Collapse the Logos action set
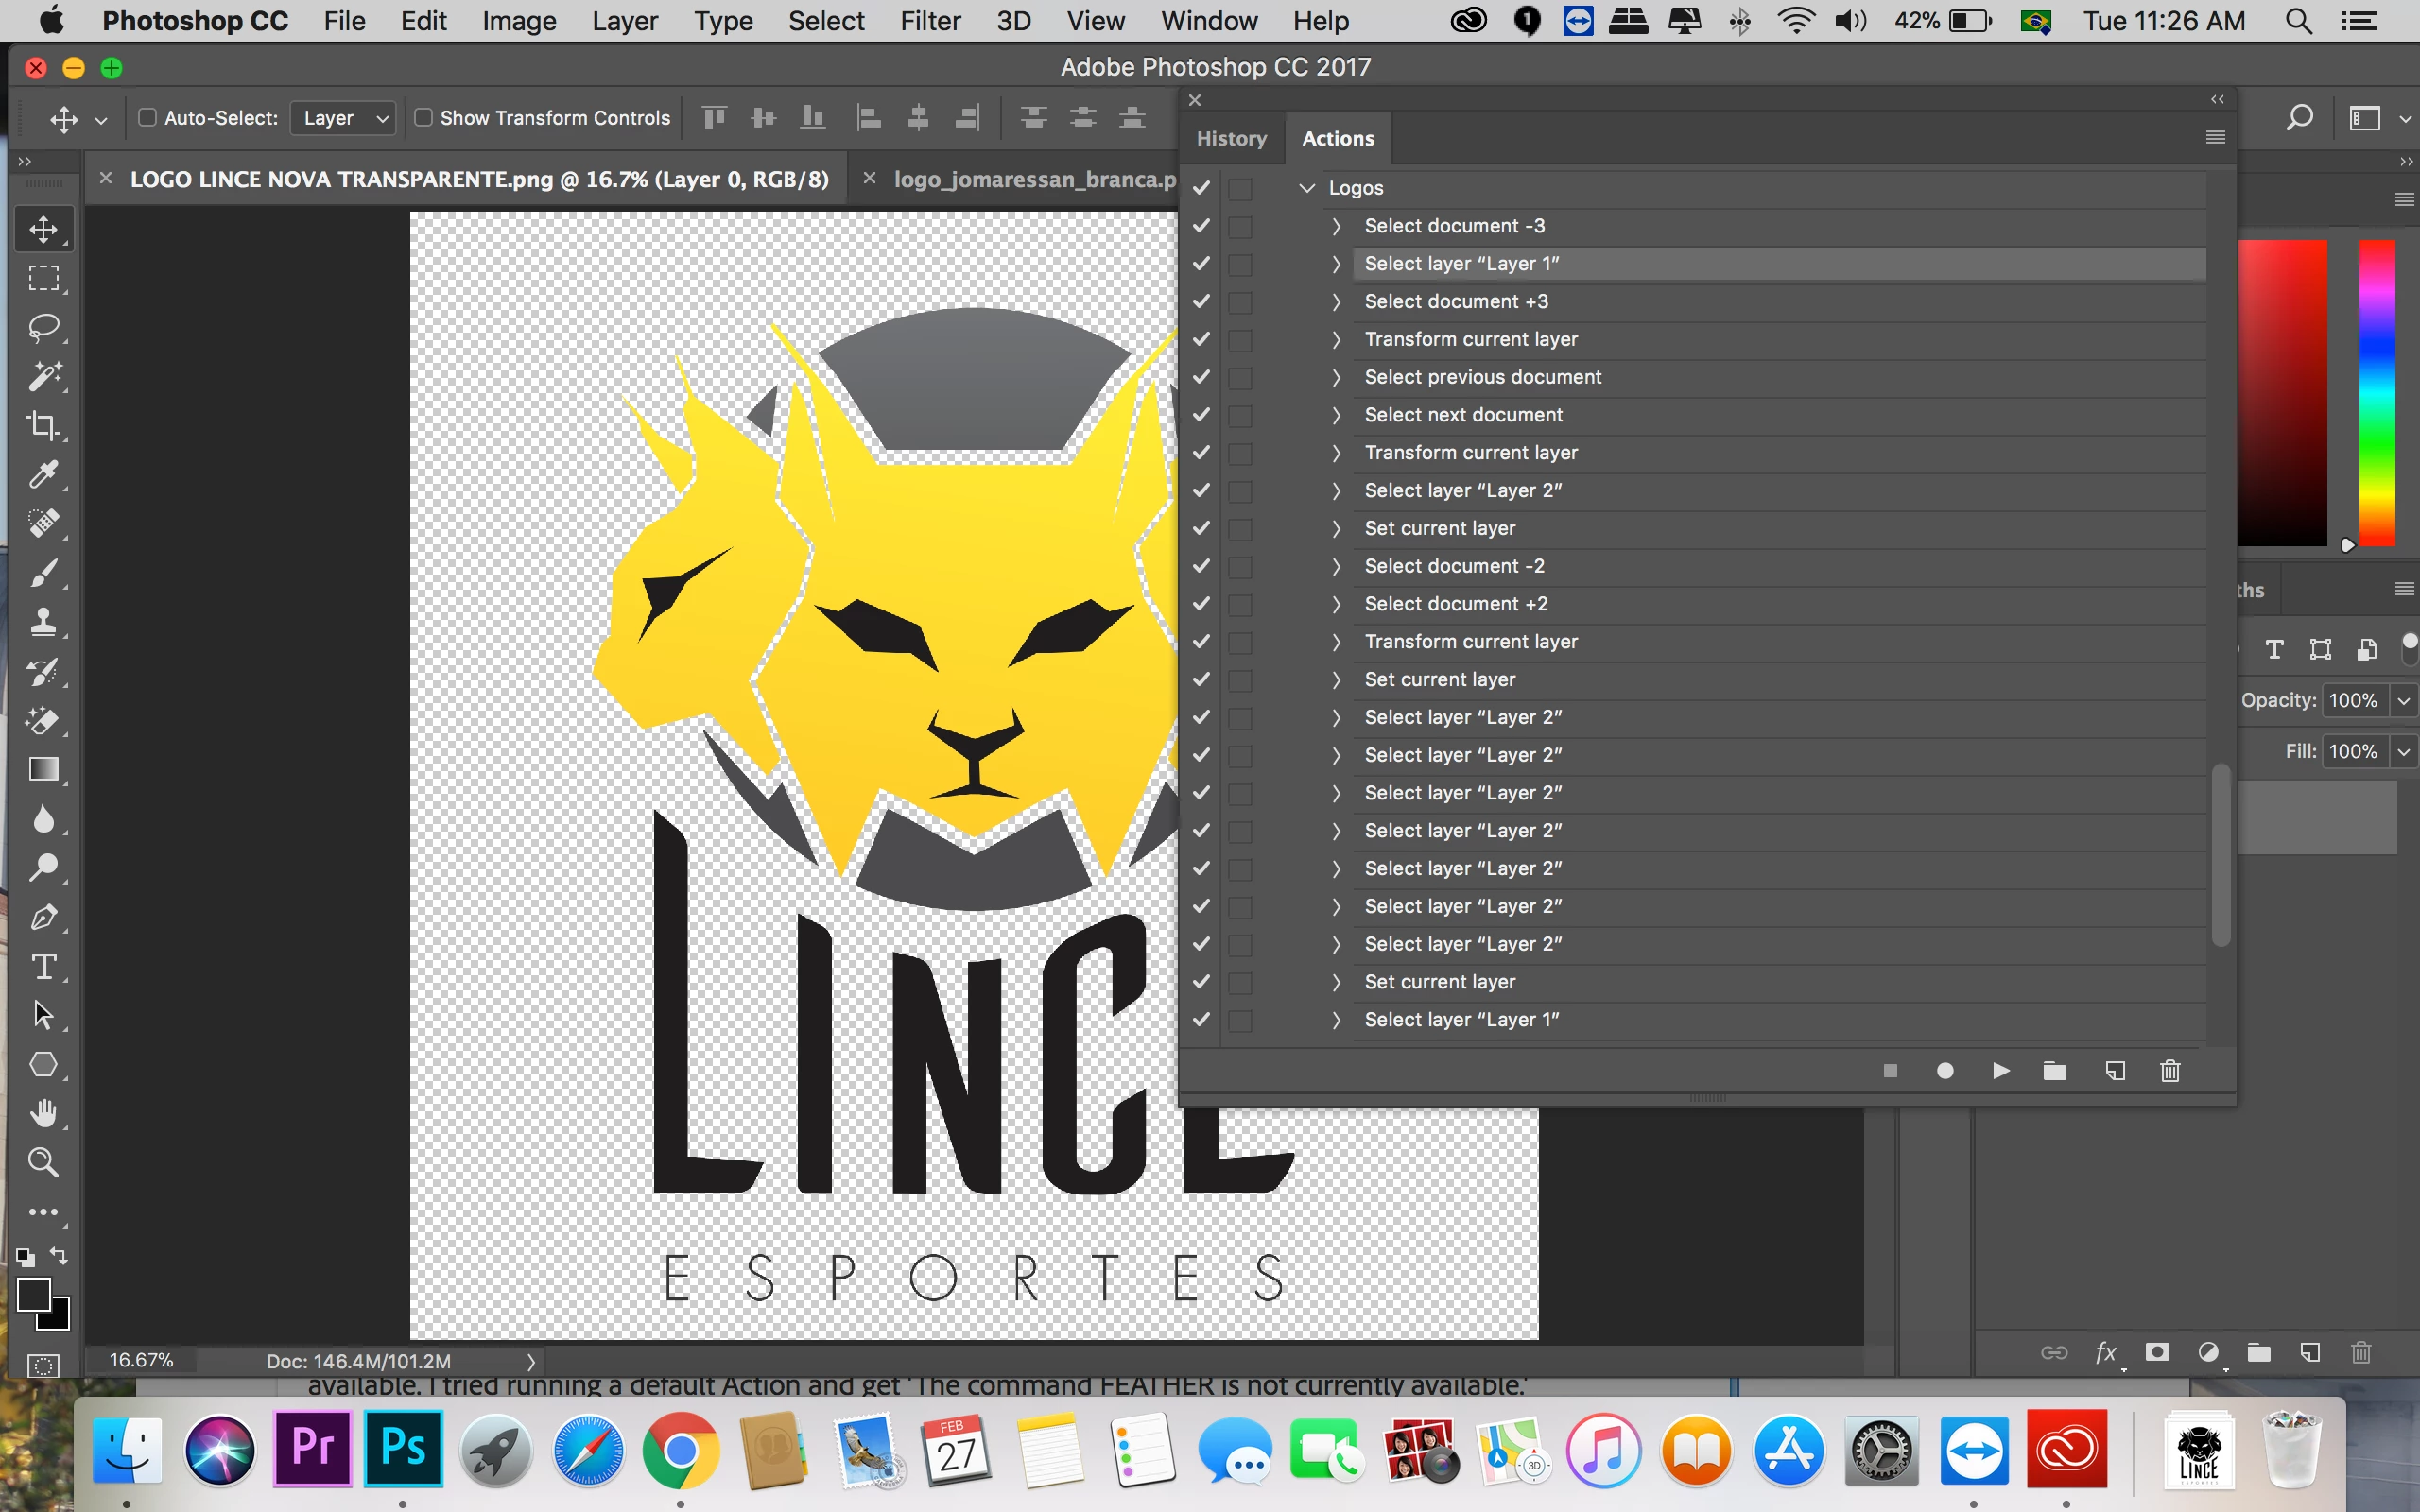 [x=1307, y=188]
